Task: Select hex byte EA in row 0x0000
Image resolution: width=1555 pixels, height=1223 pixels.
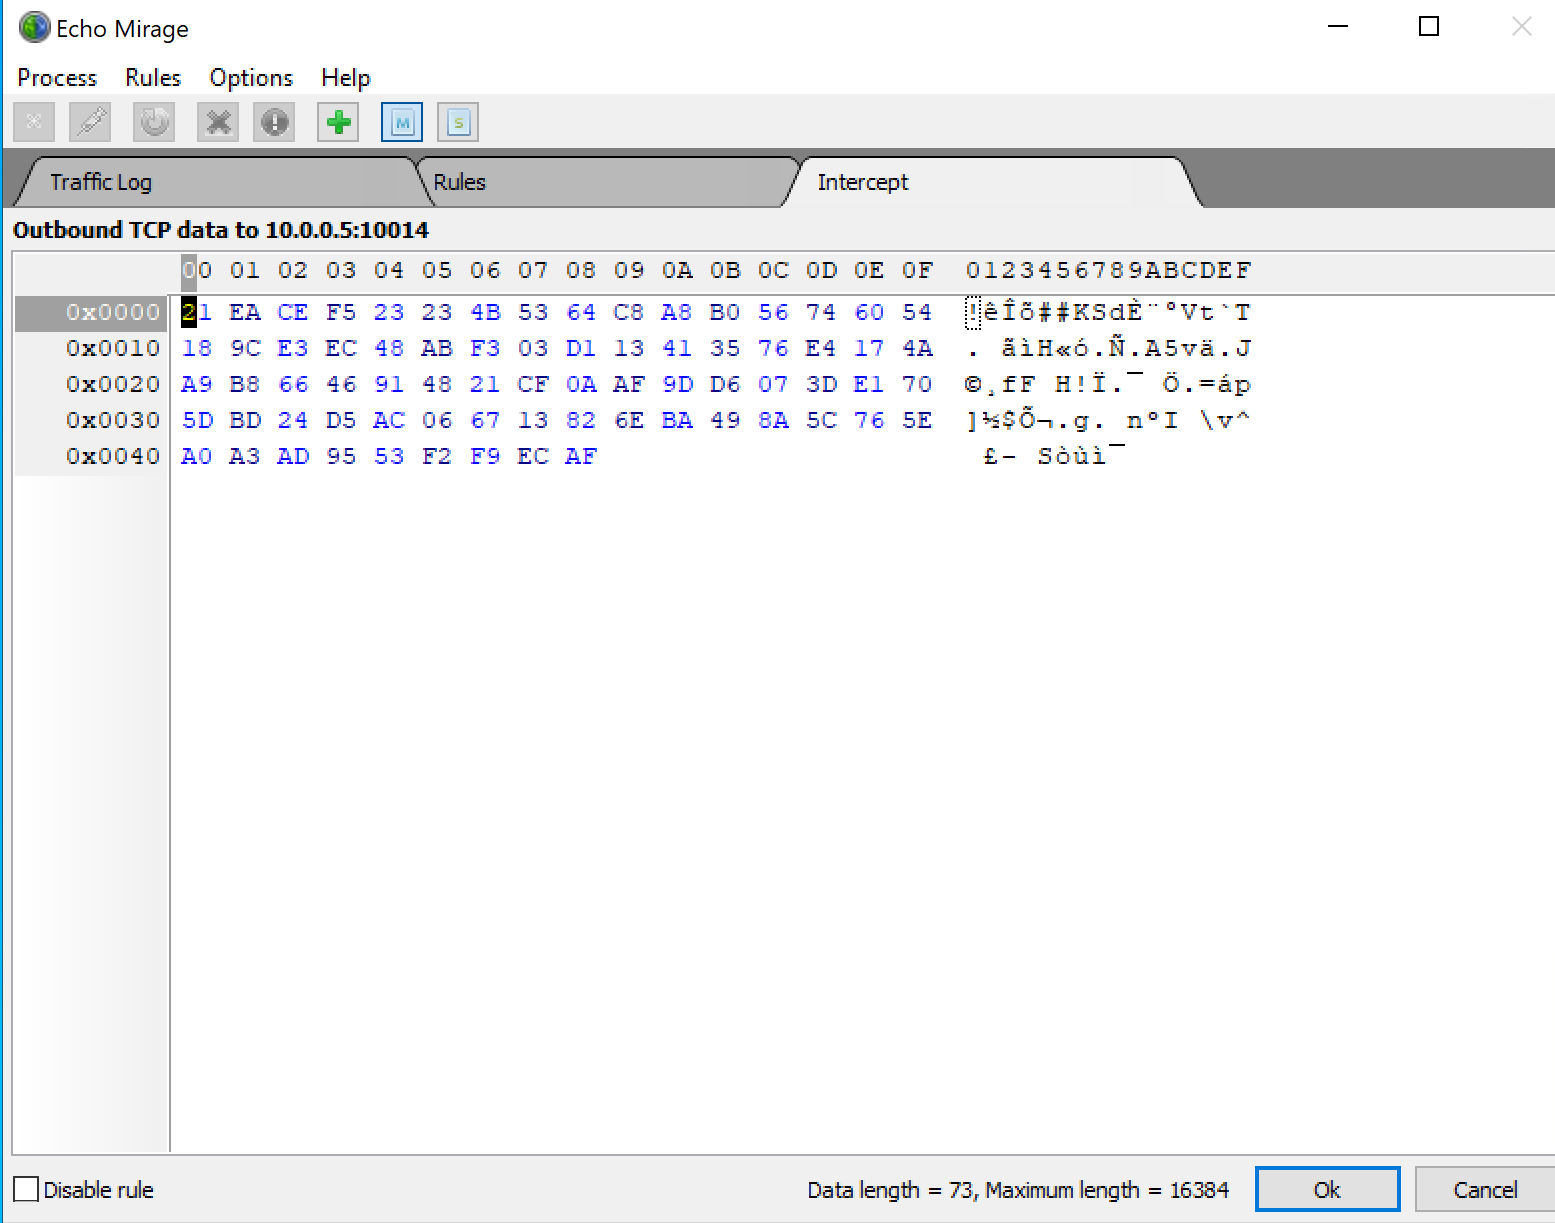Action: click(245, 312)
